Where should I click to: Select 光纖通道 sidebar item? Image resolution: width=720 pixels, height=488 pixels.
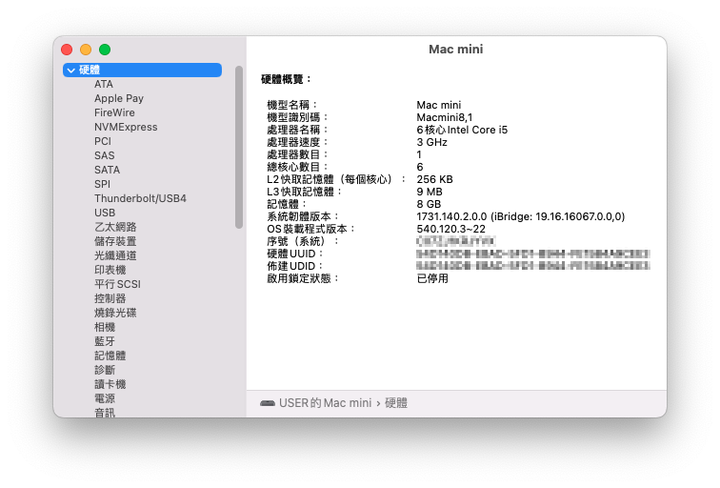click(x=115, y=256)
